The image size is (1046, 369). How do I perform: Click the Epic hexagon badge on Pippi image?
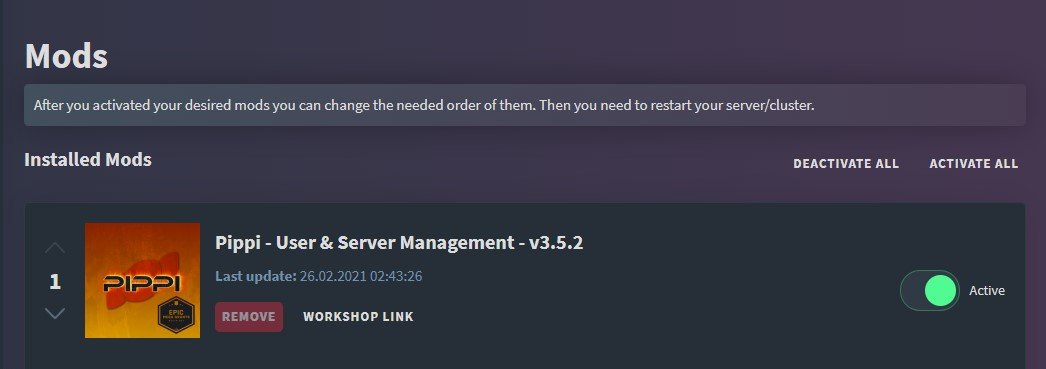[176, 314]
